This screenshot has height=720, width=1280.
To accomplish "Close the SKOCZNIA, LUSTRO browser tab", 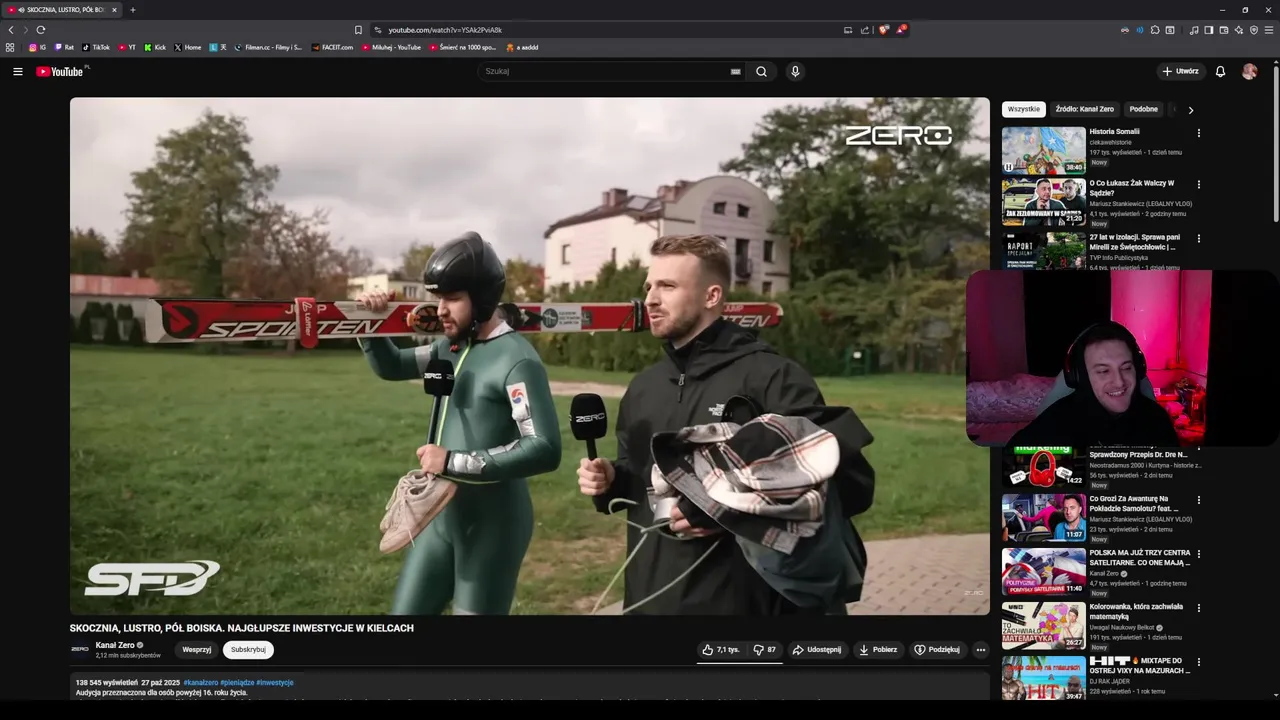I will tap(114, 10).
